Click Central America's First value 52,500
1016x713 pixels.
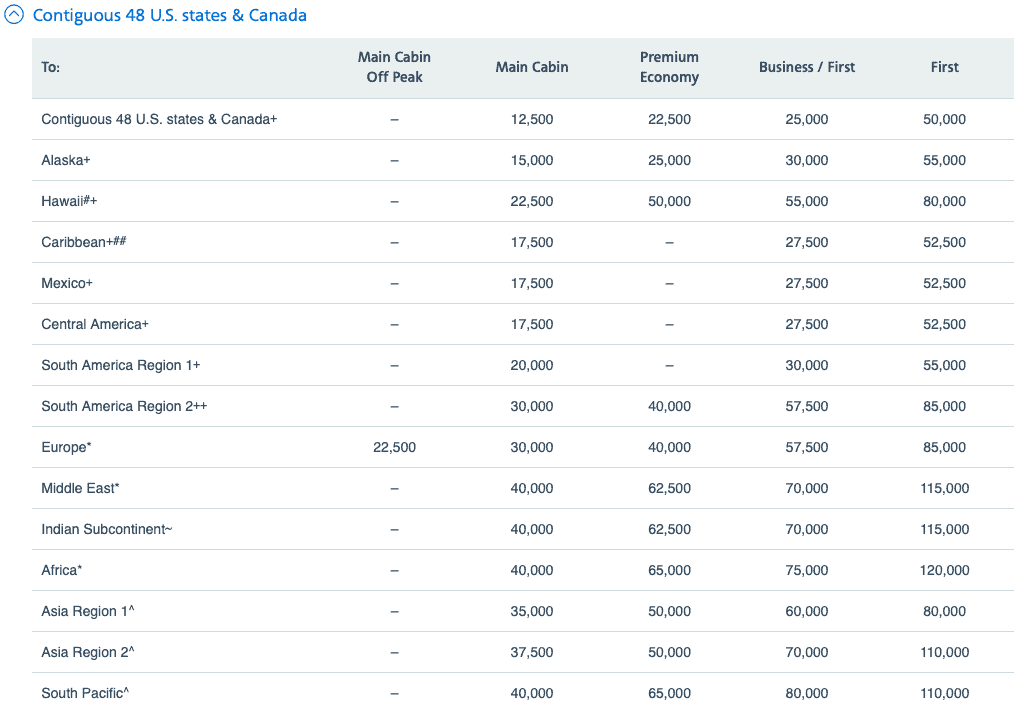[944, 324]
